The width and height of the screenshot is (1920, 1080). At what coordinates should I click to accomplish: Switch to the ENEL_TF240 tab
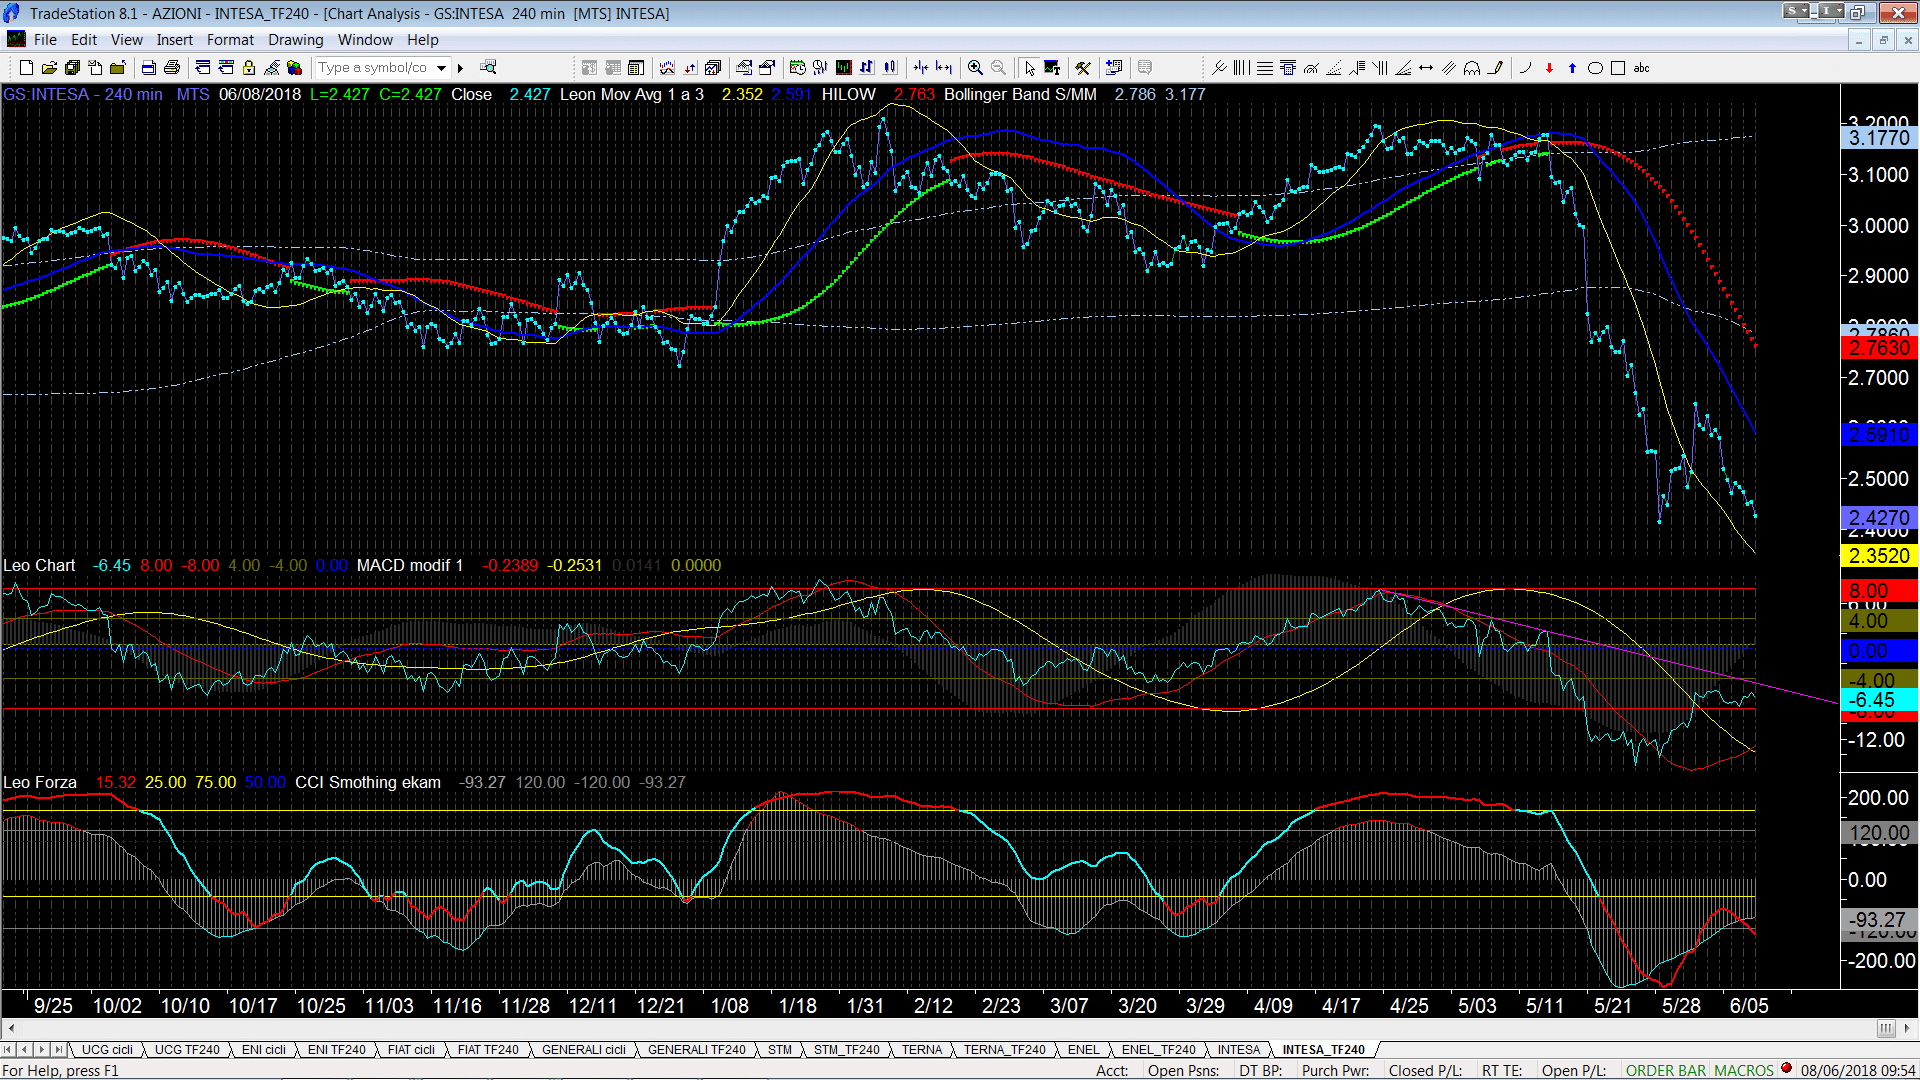(x=1158, y=1050)
